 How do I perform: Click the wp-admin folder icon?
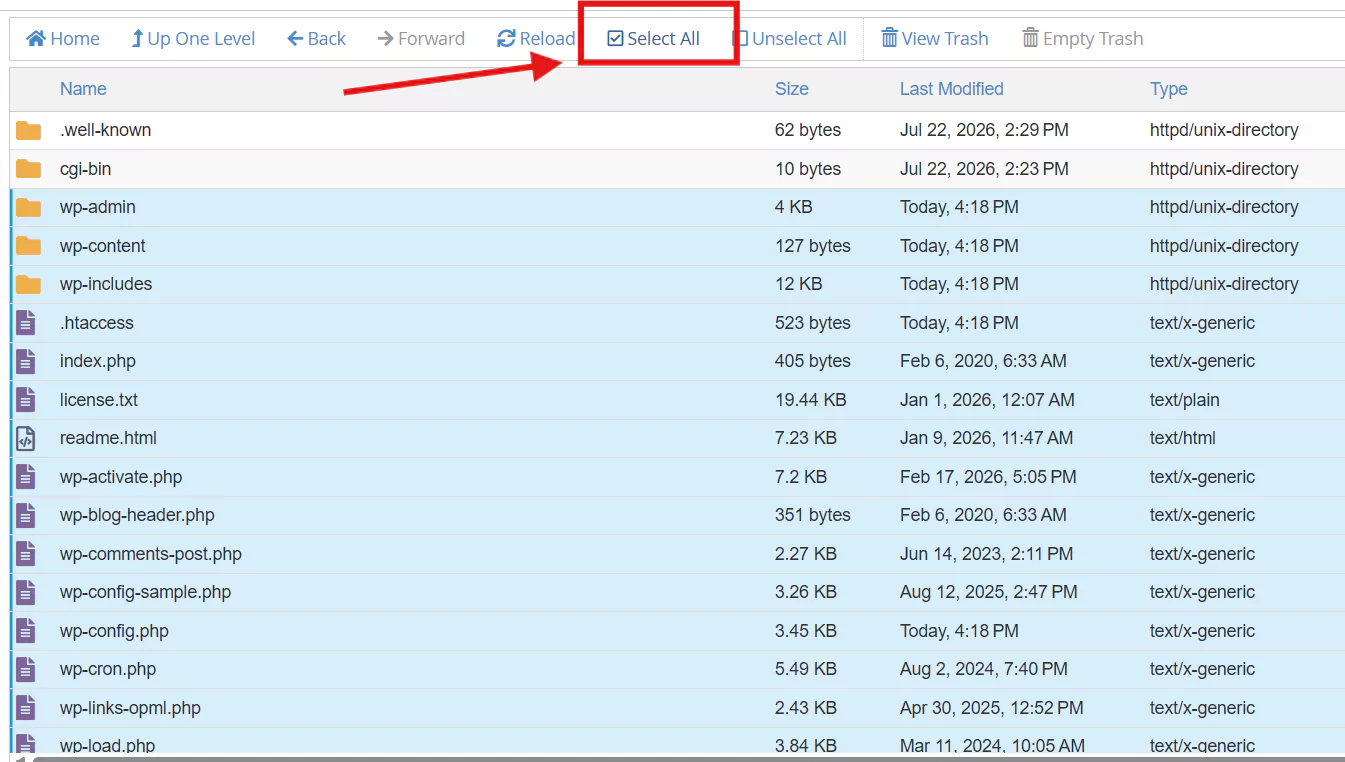pyautogui.click(x=28, y=207)
